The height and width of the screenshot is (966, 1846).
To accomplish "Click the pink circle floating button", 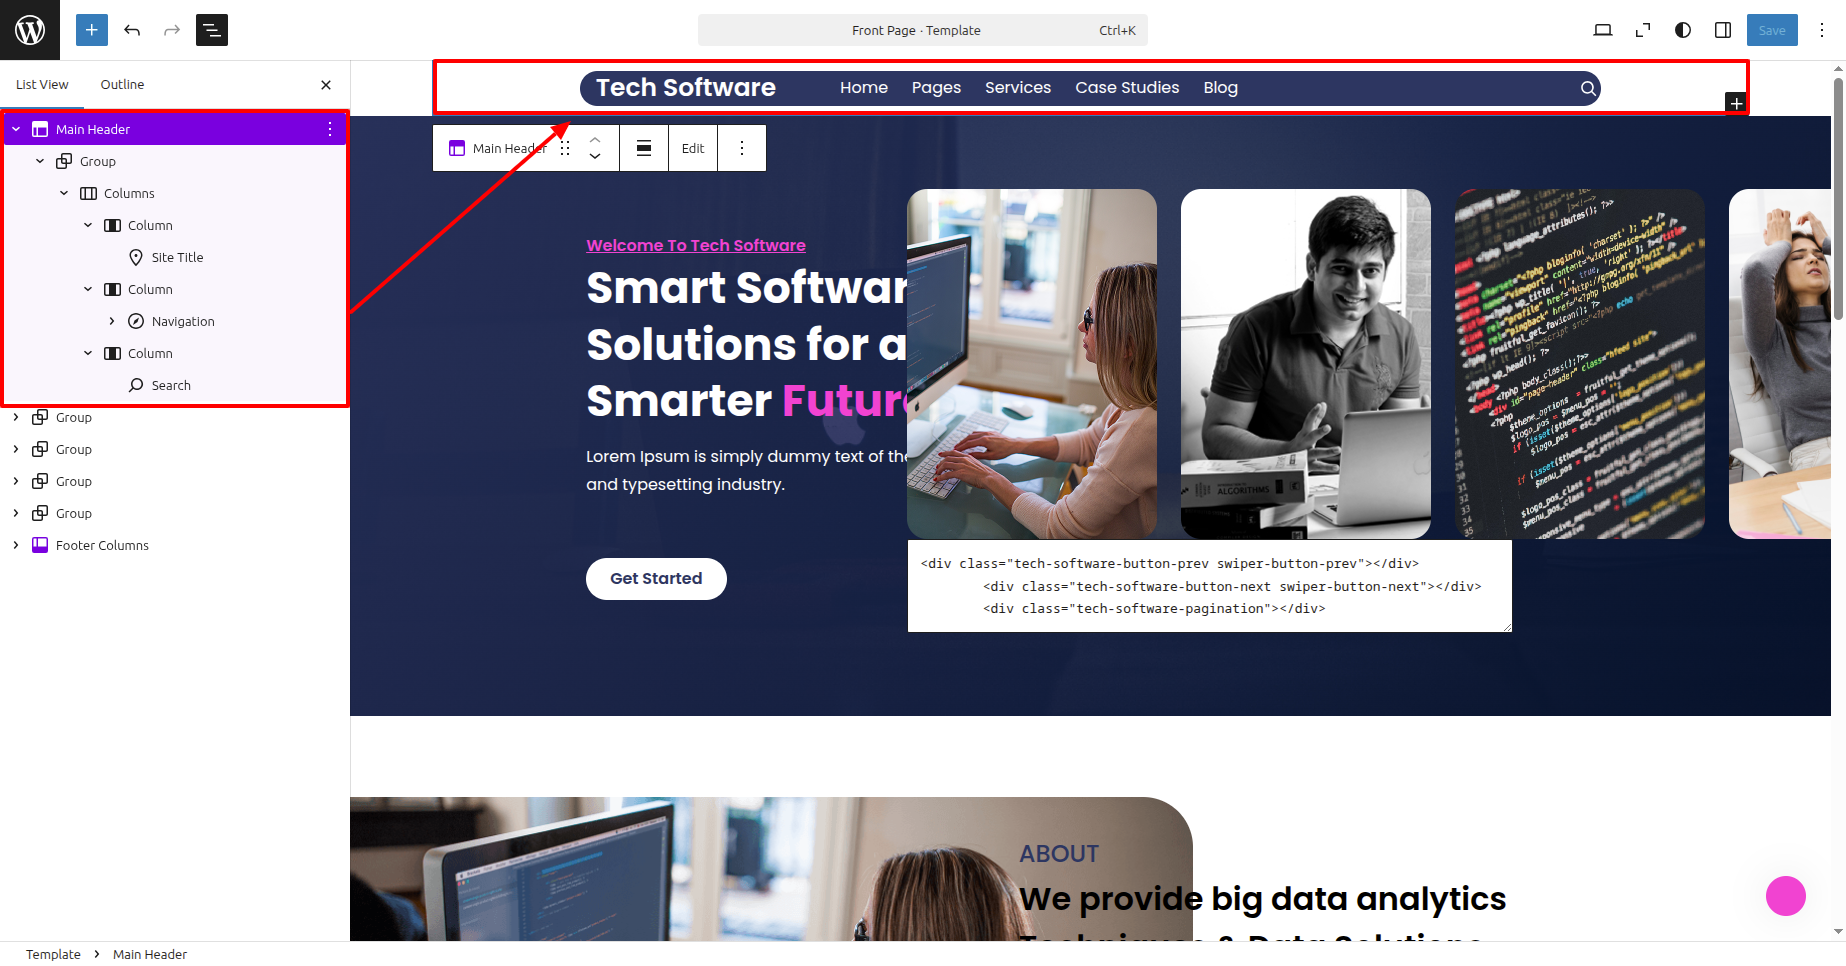I will click(x=1786, y=896).
